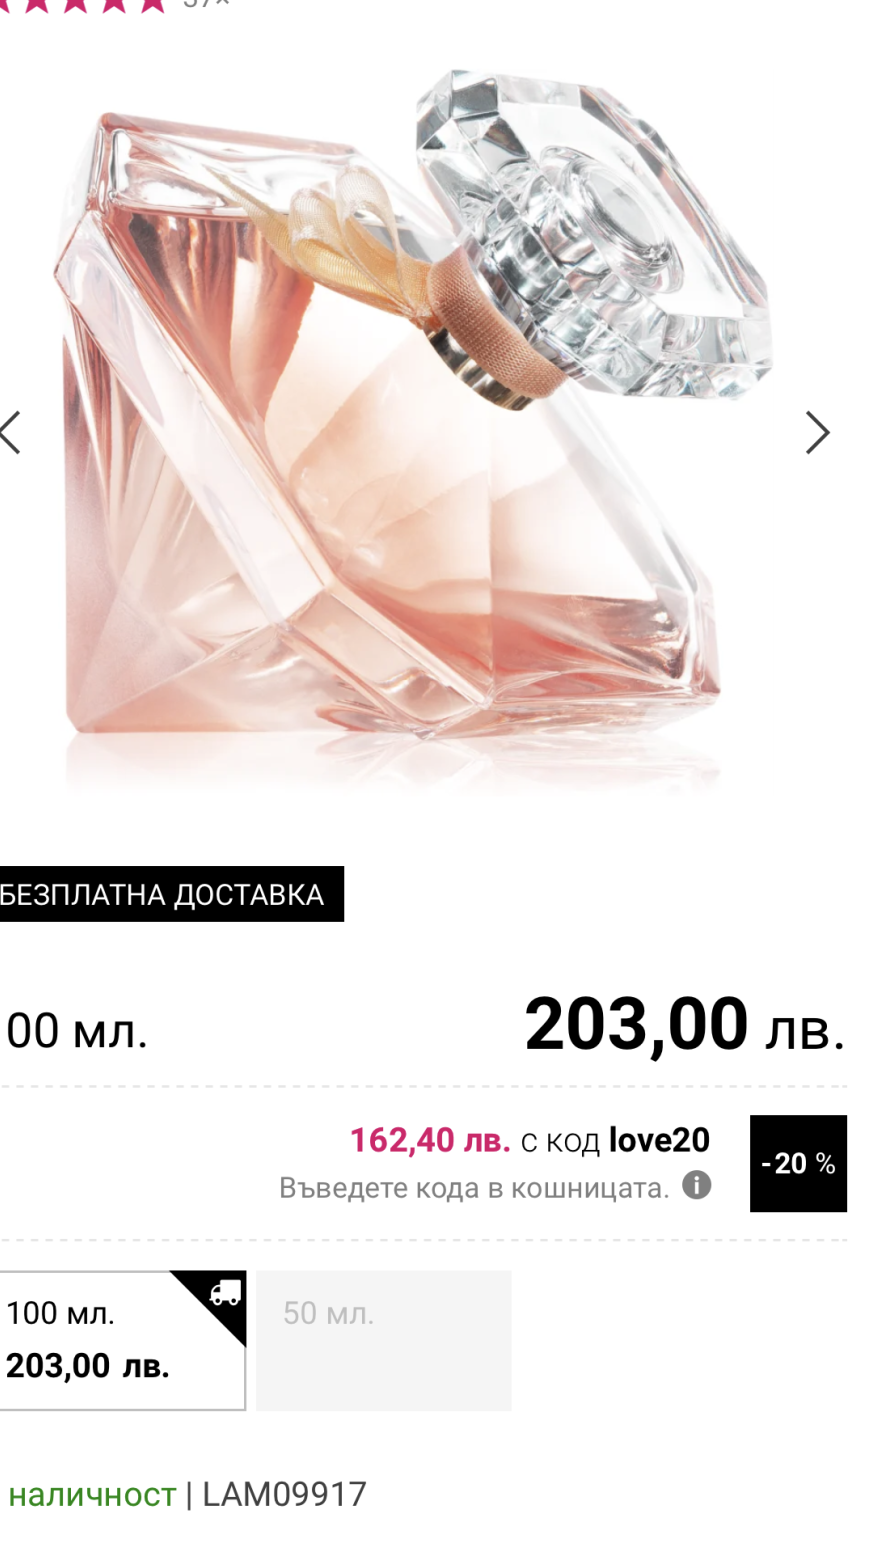The width and height of the screenshot is (886, 1550).
Task: Click the green наличност availability label
Action: pyautogui.click(x=92, y=1495)
